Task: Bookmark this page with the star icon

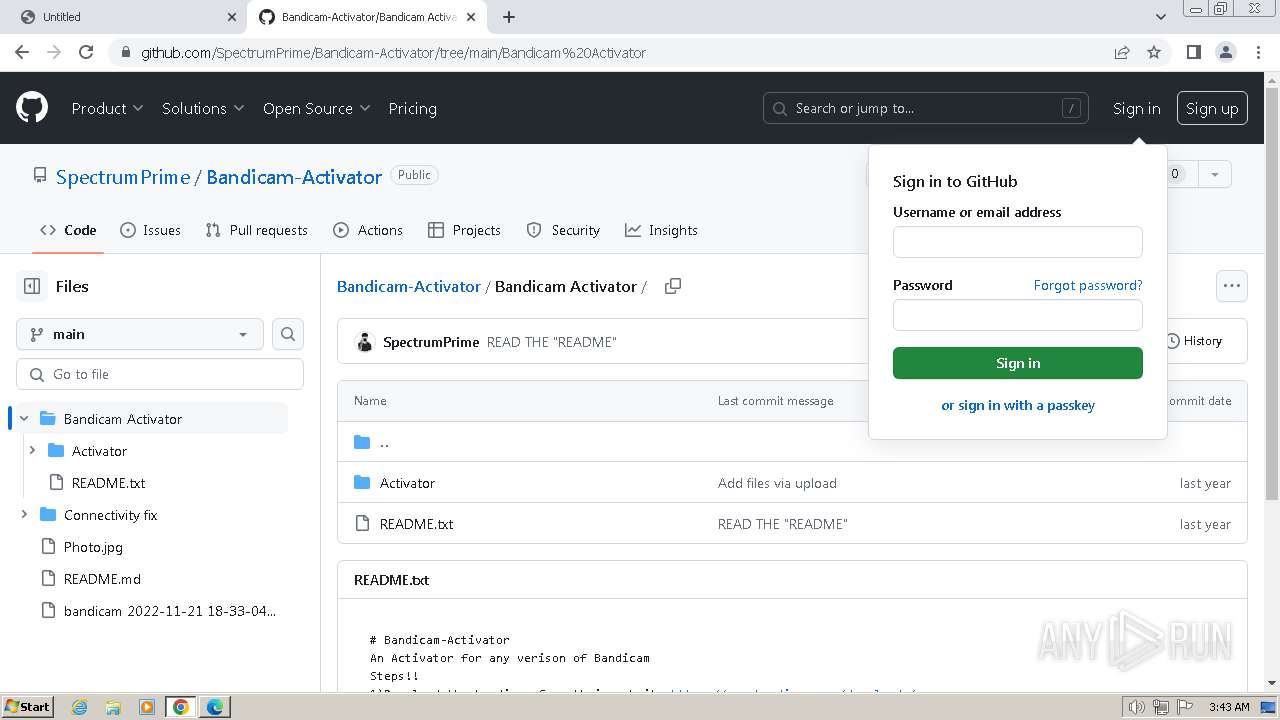Action: tap(1154, 52)
